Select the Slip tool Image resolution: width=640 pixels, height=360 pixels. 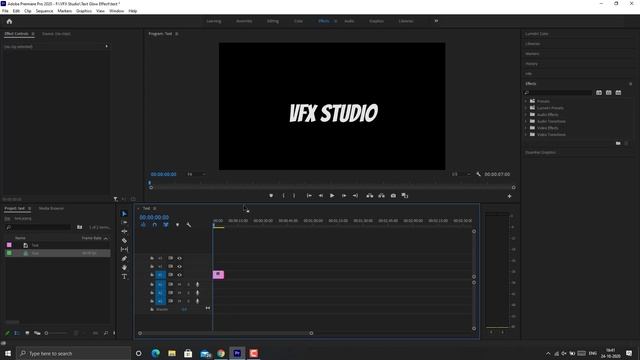tap(124, 249)
